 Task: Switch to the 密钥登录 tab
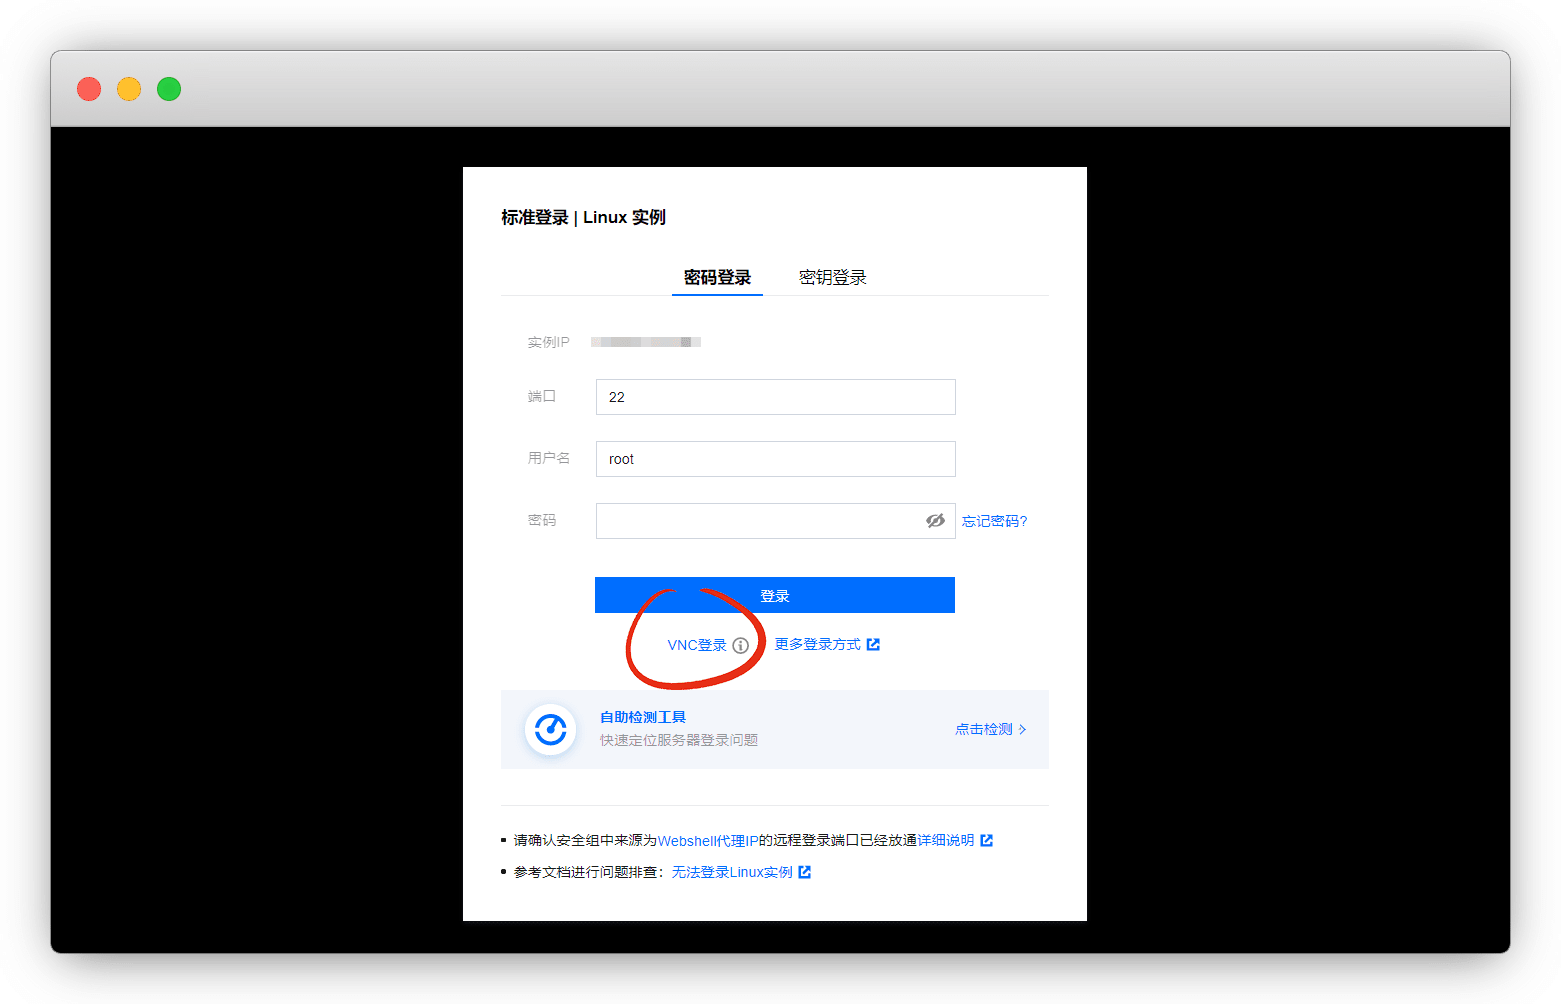[832, 278]
